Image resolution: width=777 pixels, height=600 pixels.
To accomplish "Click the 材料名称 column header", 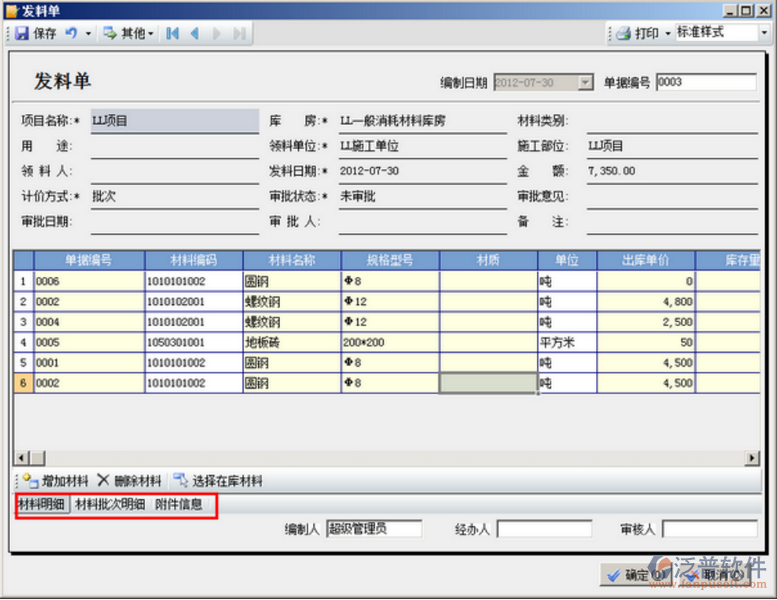I will [x=292, y=261].
